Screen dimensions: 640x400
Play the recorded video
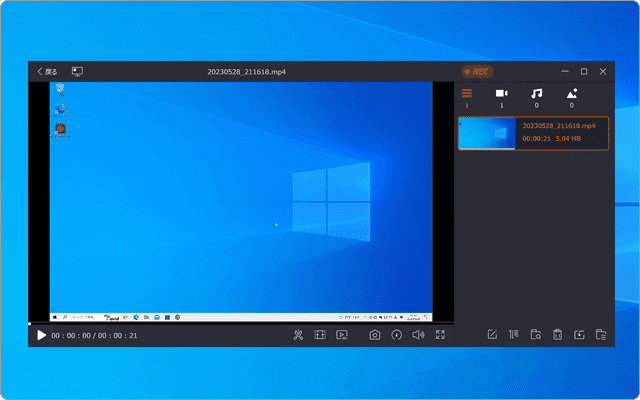coord(41,335)
